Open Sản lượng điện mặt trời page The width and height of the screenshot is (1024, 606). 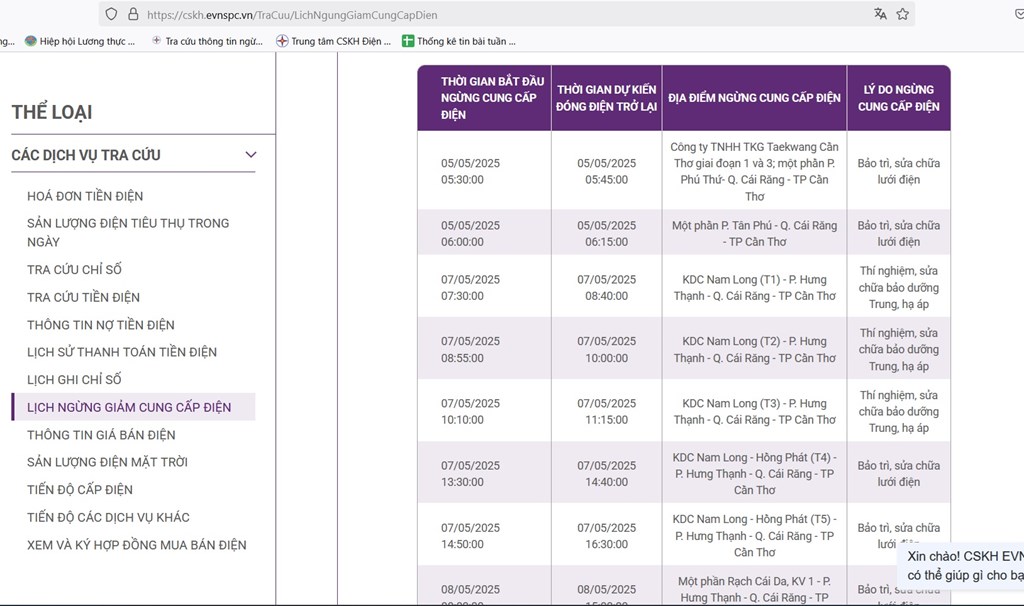(107, 462)
